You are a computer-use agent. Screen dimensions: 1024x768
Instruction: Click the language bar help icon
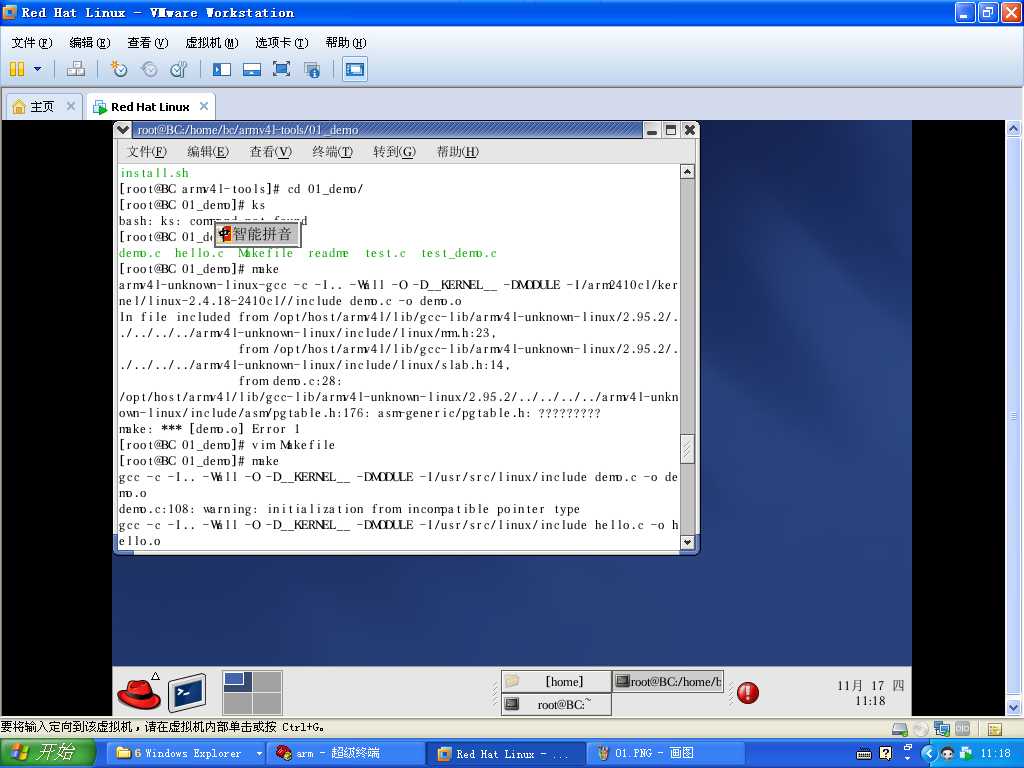pos(886,754)
